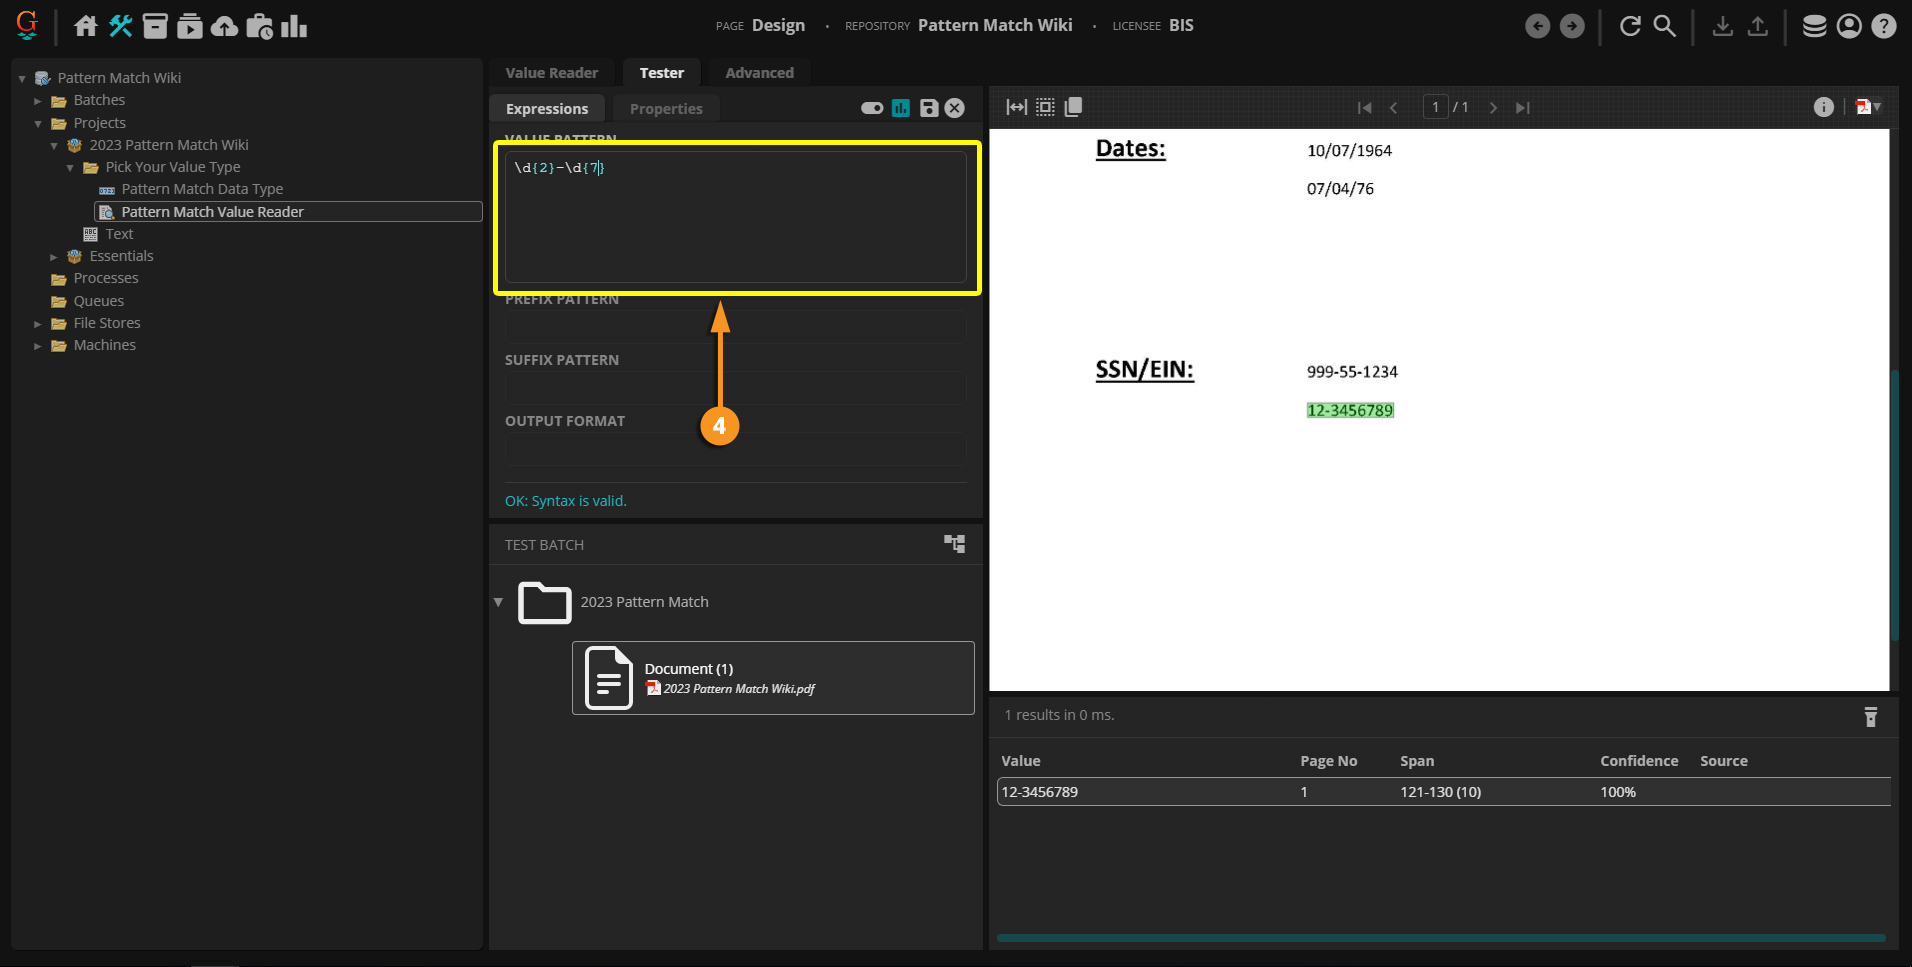Viewport: 1912px width, 967px height.
Task: Open the Design tools page icon
Action: (121, 26)
